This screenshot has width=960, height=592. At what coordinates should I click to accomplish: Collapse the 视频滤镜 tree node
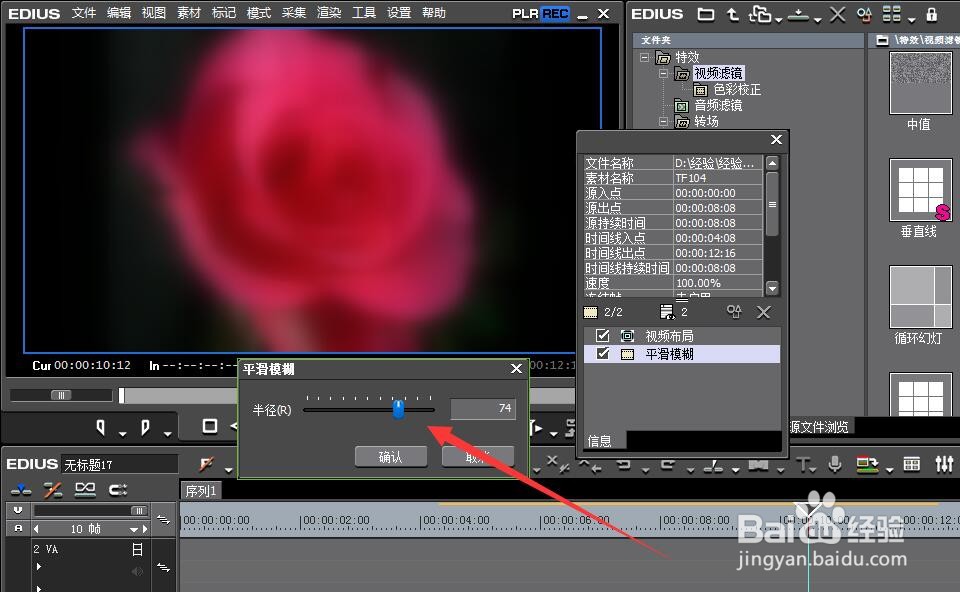pyautogui.click(x=664, y=73)
